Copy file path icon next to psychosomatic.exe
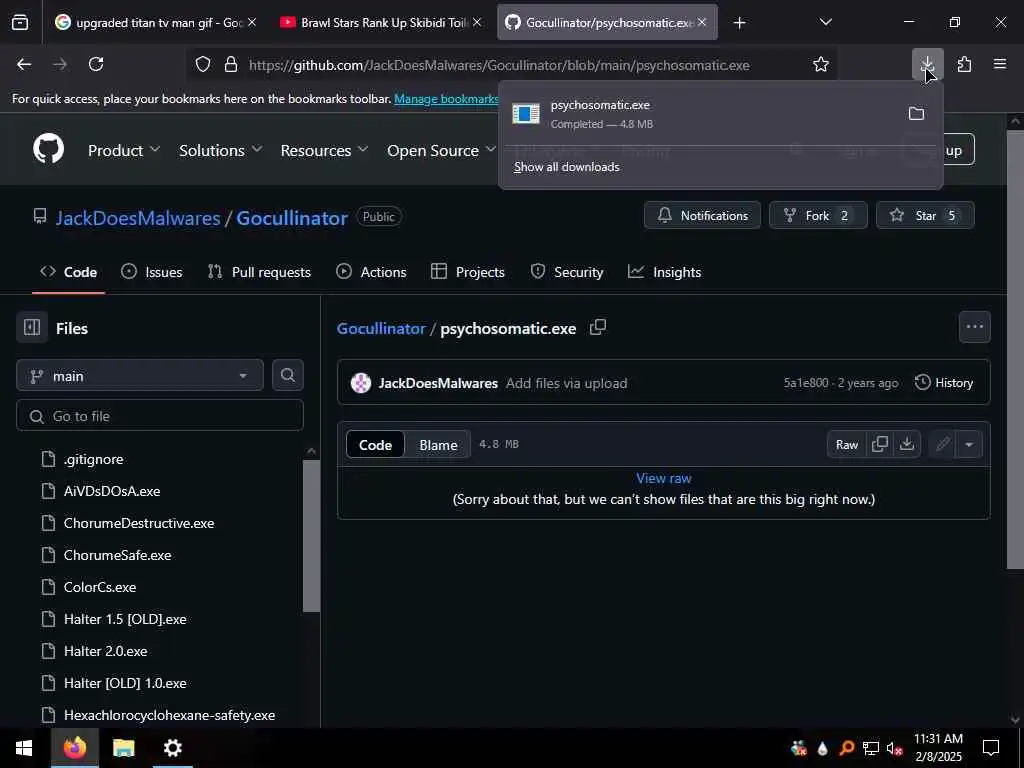This screenshot has height=768, width=1024. pos(598,327)
